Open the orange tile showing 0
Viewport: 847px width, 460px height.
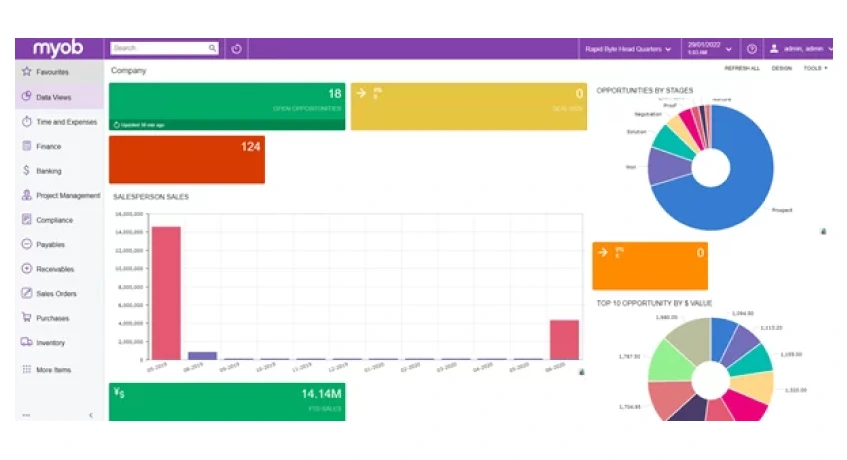(x=650, y=266)
